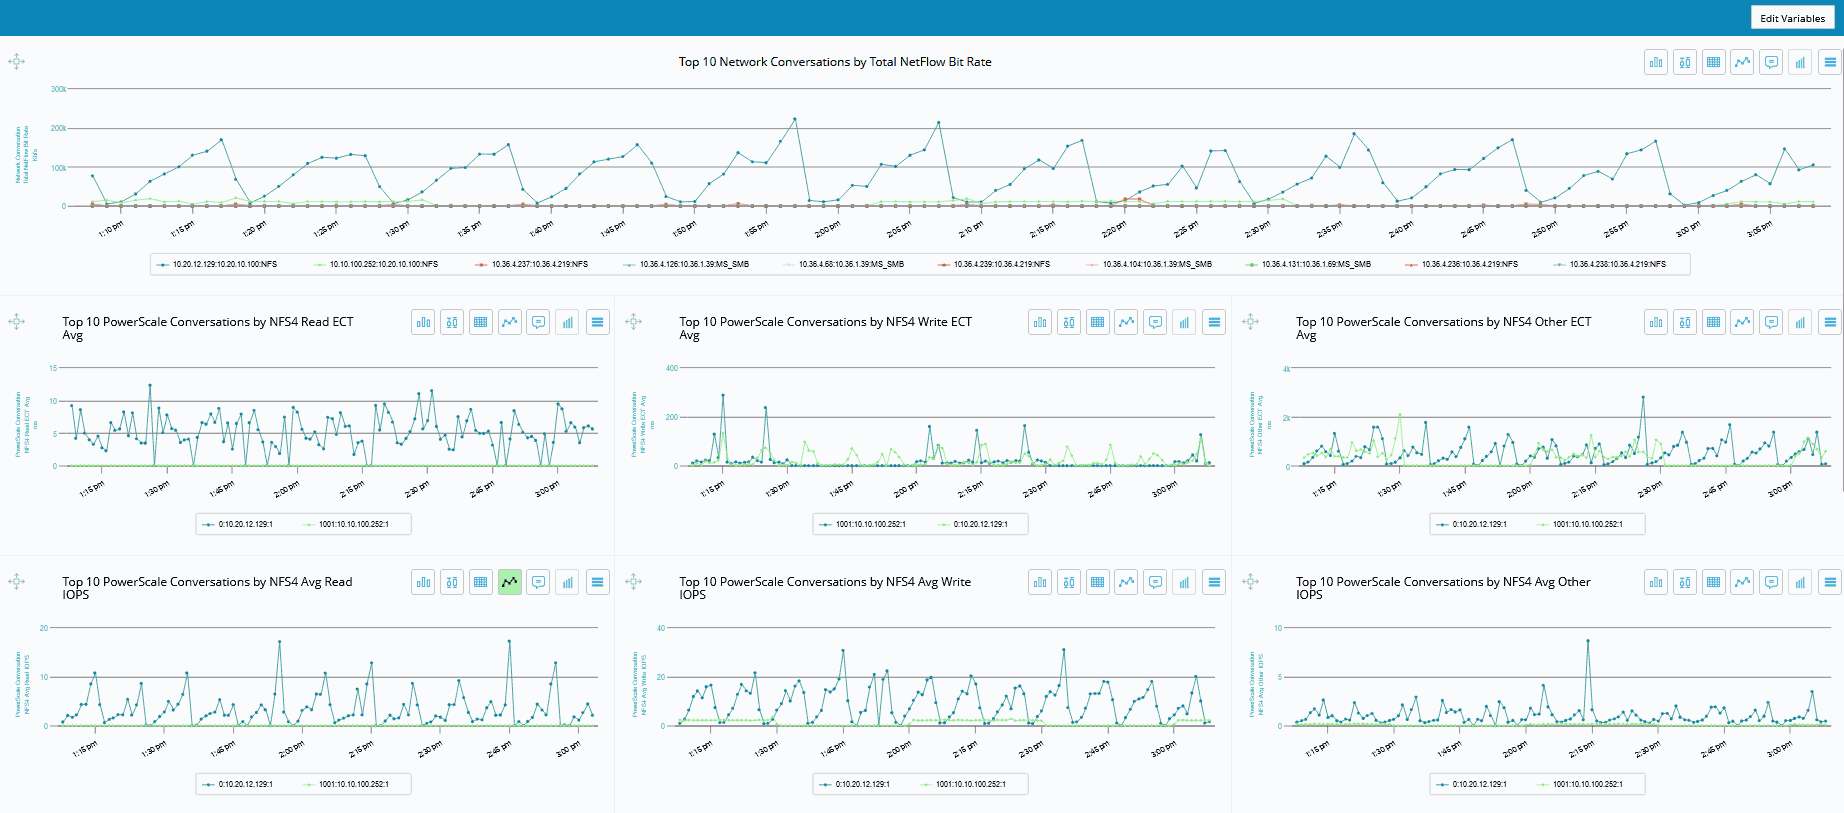Open hamburger menu on NFS4 Avg Read IOPS widget
This screenshot has height=813, width=1844.
pos(597,582)
